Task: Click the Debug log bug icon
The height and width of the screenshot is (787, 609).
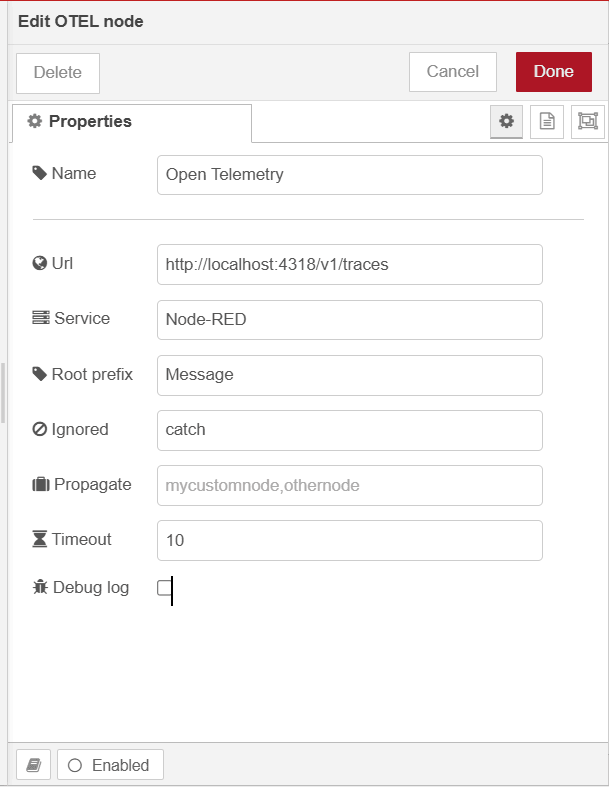Action: (x=40, y=587)
